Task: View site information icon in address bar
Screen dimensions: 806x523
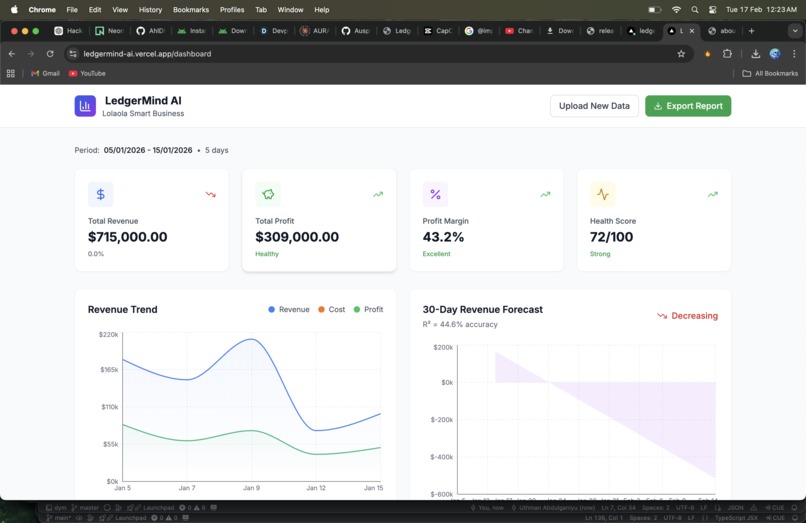Action: 73,53
